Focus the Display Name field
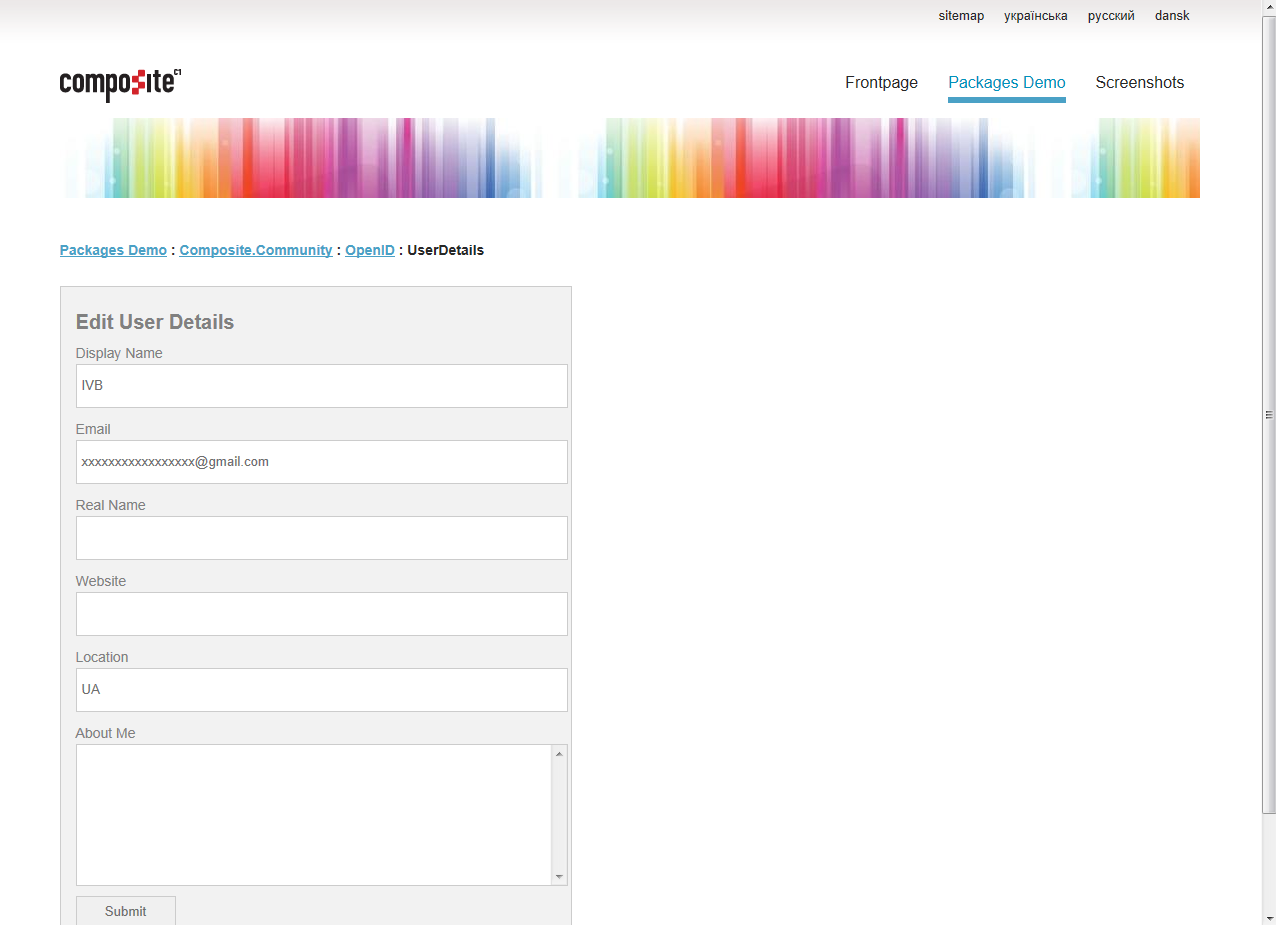 [321, 386]
